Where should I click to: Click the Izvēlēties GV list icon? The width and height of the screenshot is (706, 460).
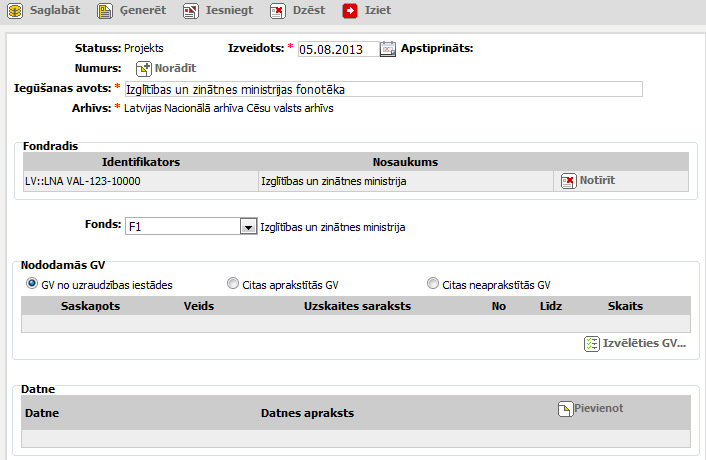[x=591, y=343]
